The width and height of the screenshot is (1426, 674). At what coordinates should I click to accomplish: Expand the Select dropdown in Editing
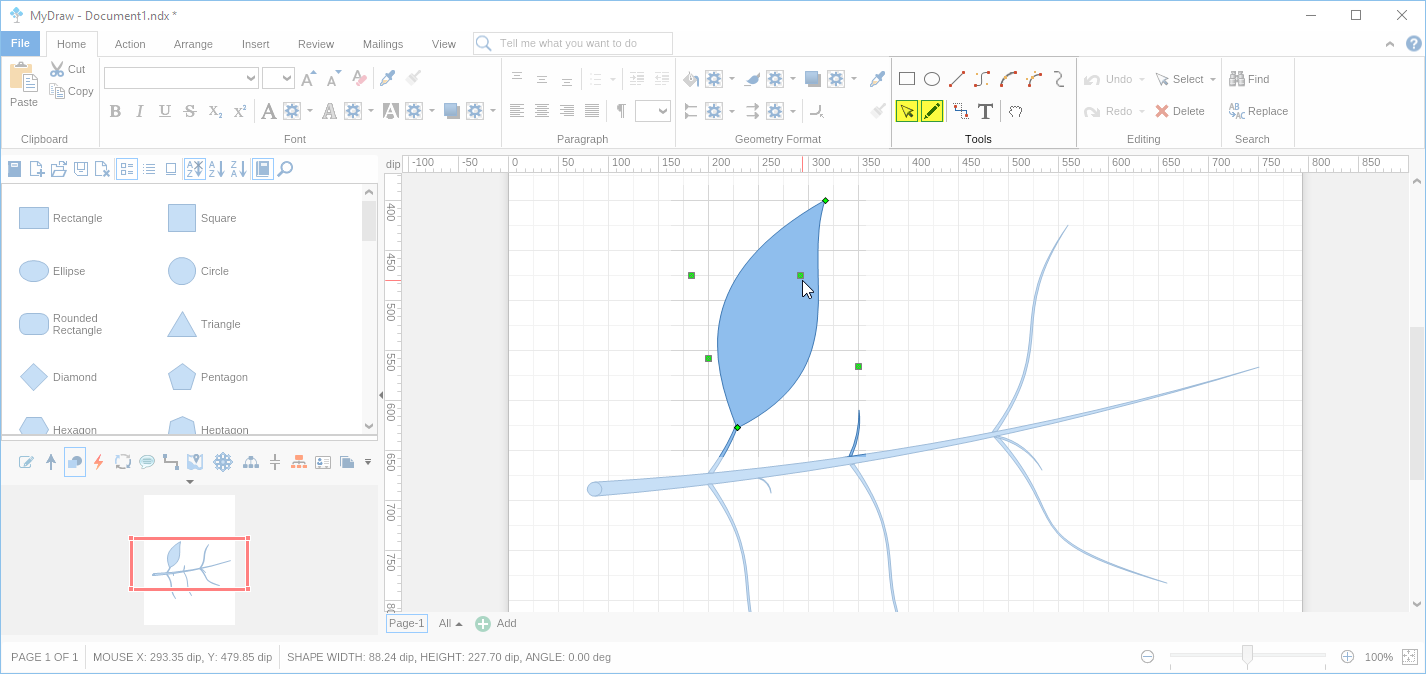pyautogui.click(x=1213, y=79)
